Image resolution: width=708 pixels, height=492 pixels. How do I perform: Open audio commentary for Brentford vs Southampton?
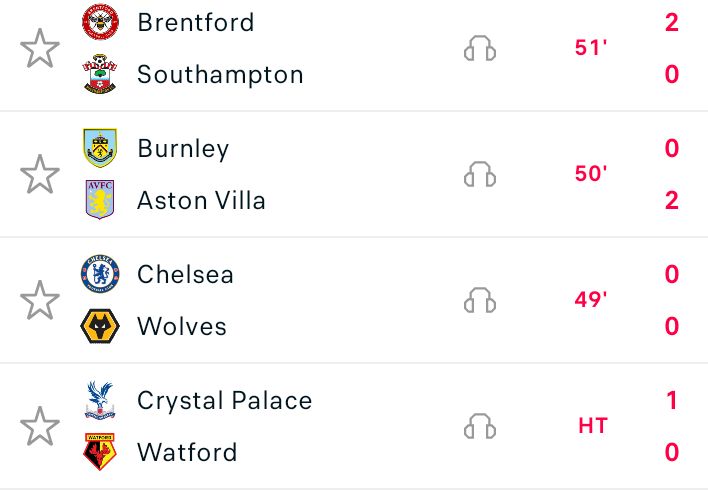(x=480, y=48)
